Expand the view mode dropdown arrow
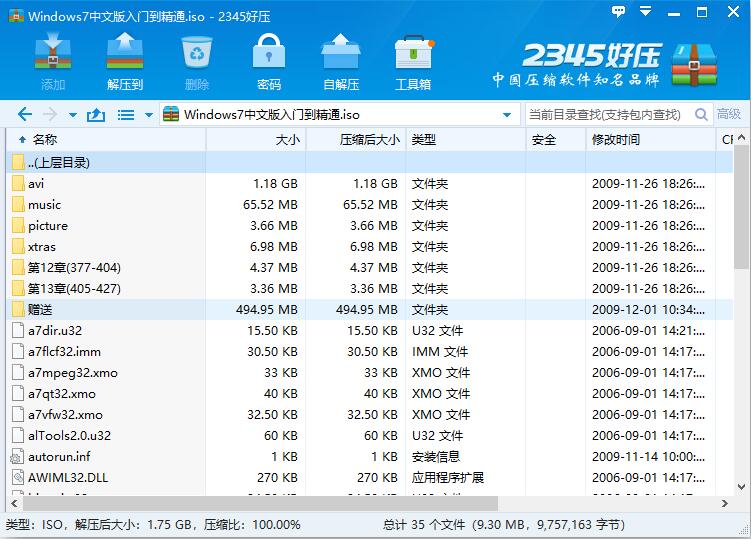The width and height of the screenshot is (751, 539). click(148, 115)
